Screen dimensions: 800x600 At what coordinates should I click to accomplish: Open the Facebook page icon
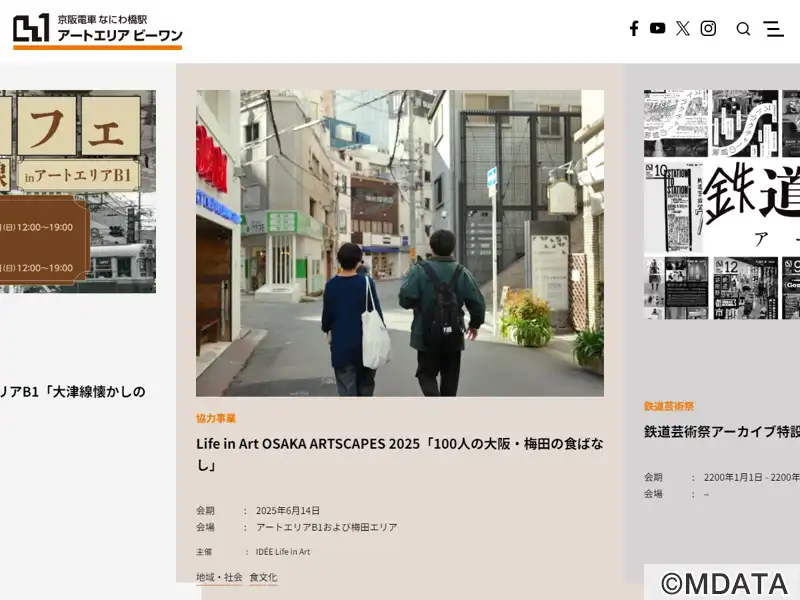(634, 29)
